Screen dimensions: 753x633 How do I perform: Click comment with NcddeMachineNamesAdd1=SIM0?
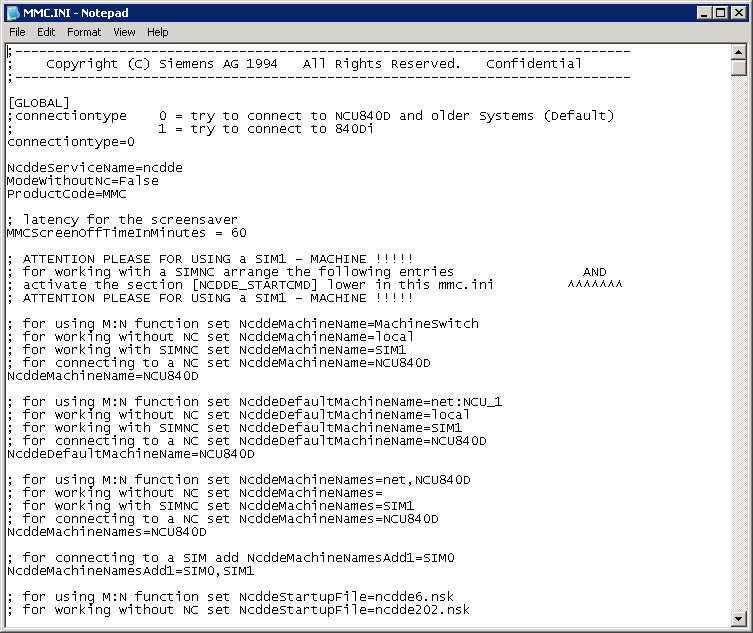pos(231,558)
